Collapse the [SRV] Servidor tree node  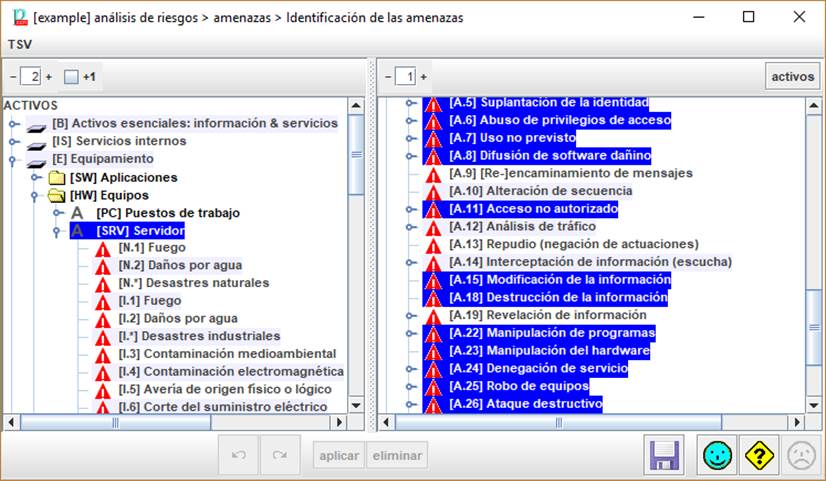56,231
